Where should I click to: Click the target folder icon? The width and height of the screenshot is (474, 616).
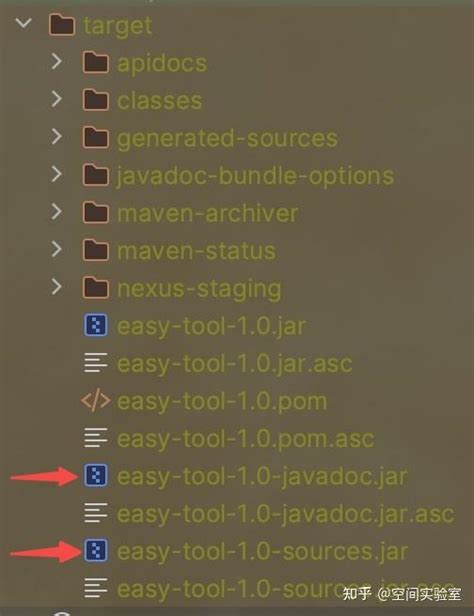click(x=62, y=25)
